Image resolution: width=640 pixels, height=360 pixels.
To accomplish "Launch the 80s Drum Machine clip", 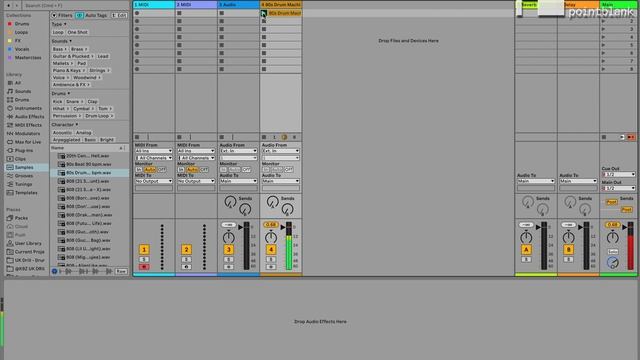I will [x=264, y=13].
